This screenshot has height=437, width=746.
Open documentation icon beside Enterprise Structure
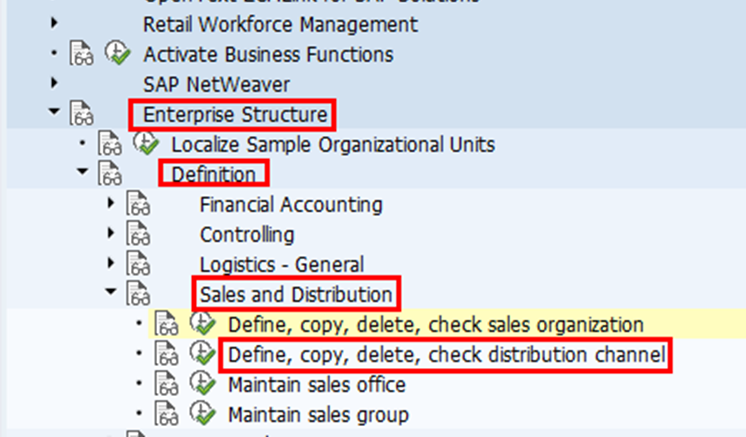(81, 116)
